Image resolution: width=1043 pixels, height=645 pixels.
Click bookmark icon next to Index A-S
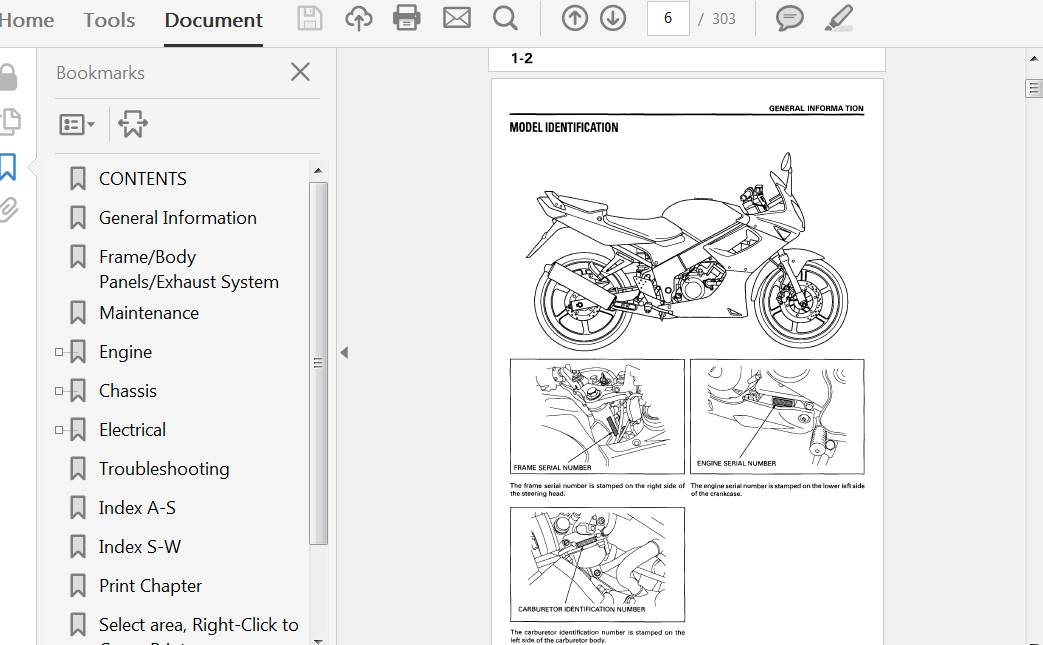(78, 507)
